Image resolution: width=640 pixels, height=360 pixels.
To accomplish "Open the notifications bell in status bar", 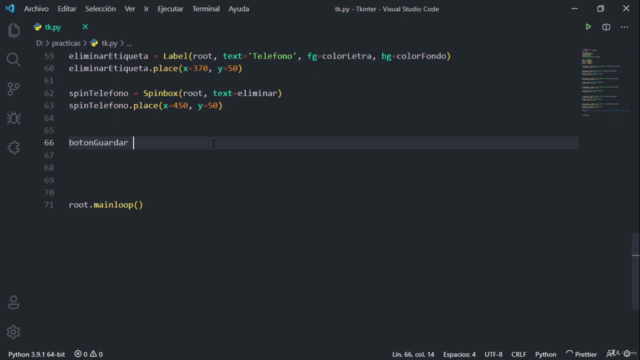I will coord(627,354).
